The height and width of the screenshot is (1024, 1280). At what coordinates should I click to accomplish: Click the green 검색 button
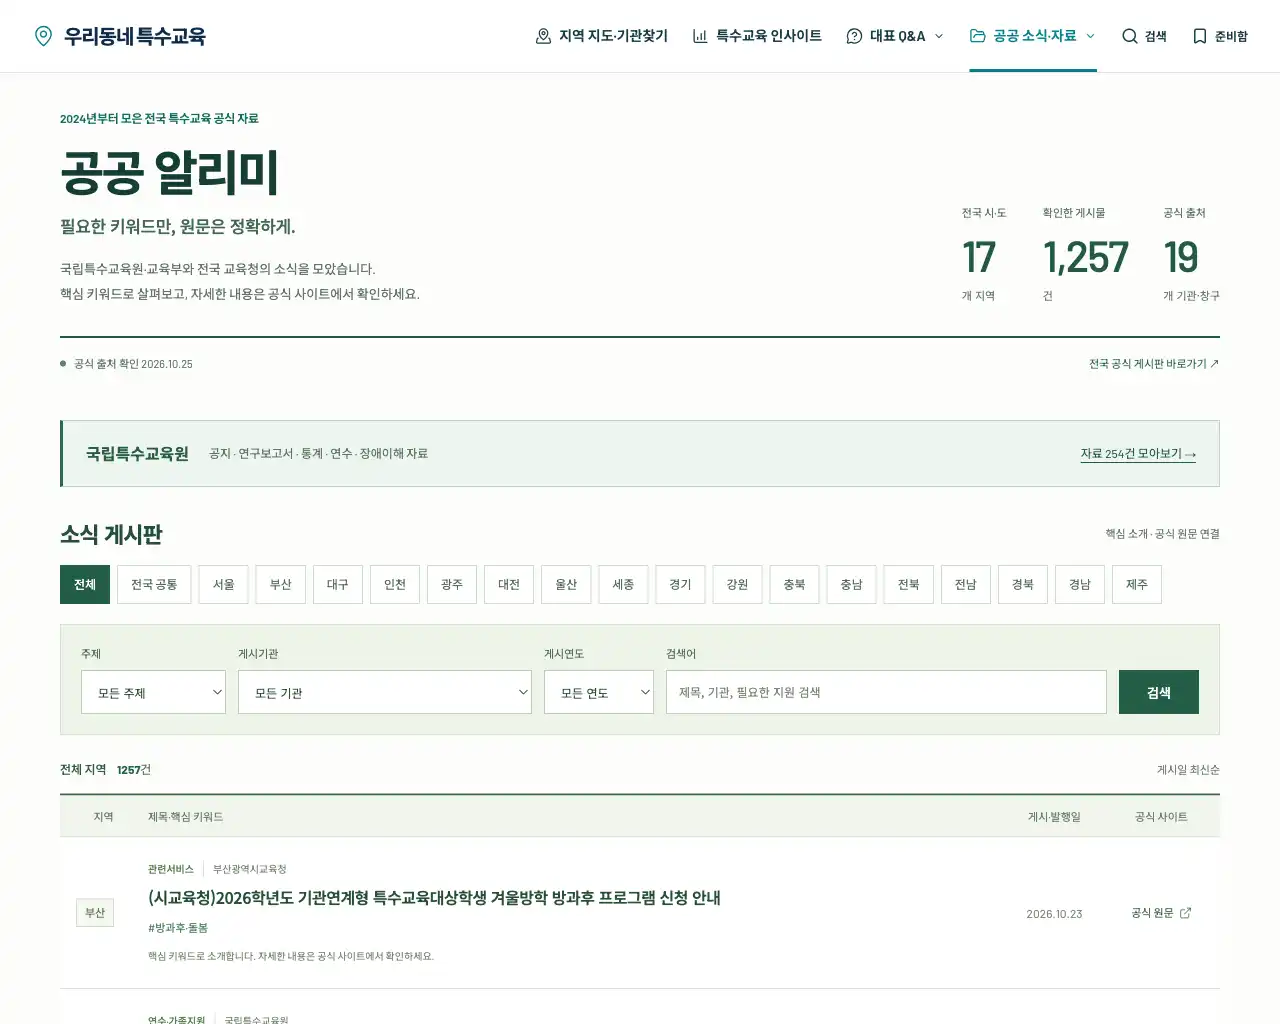click(x=1158, y=692)
